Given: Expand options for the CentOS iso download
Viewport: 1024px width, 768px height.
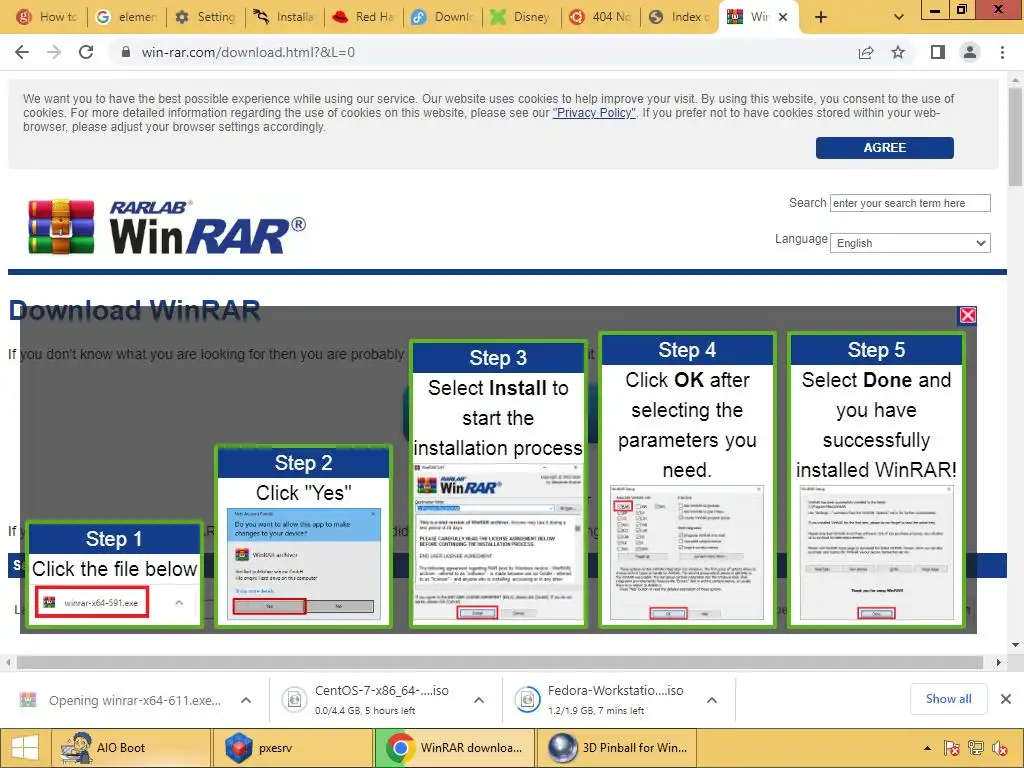Looking at the screenshot, I should point(479,700).
